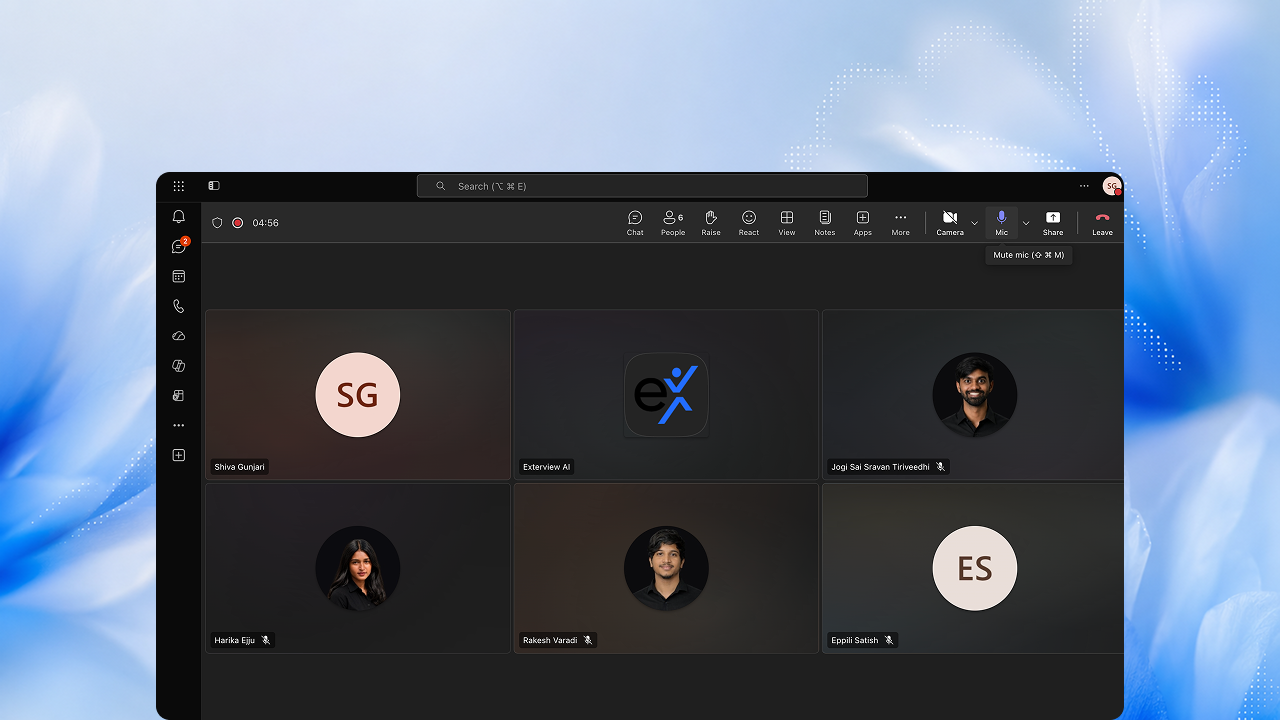Click the shield icon beside the recording indicator
This screenshot has width=1280, height=720.
[217, 223]
